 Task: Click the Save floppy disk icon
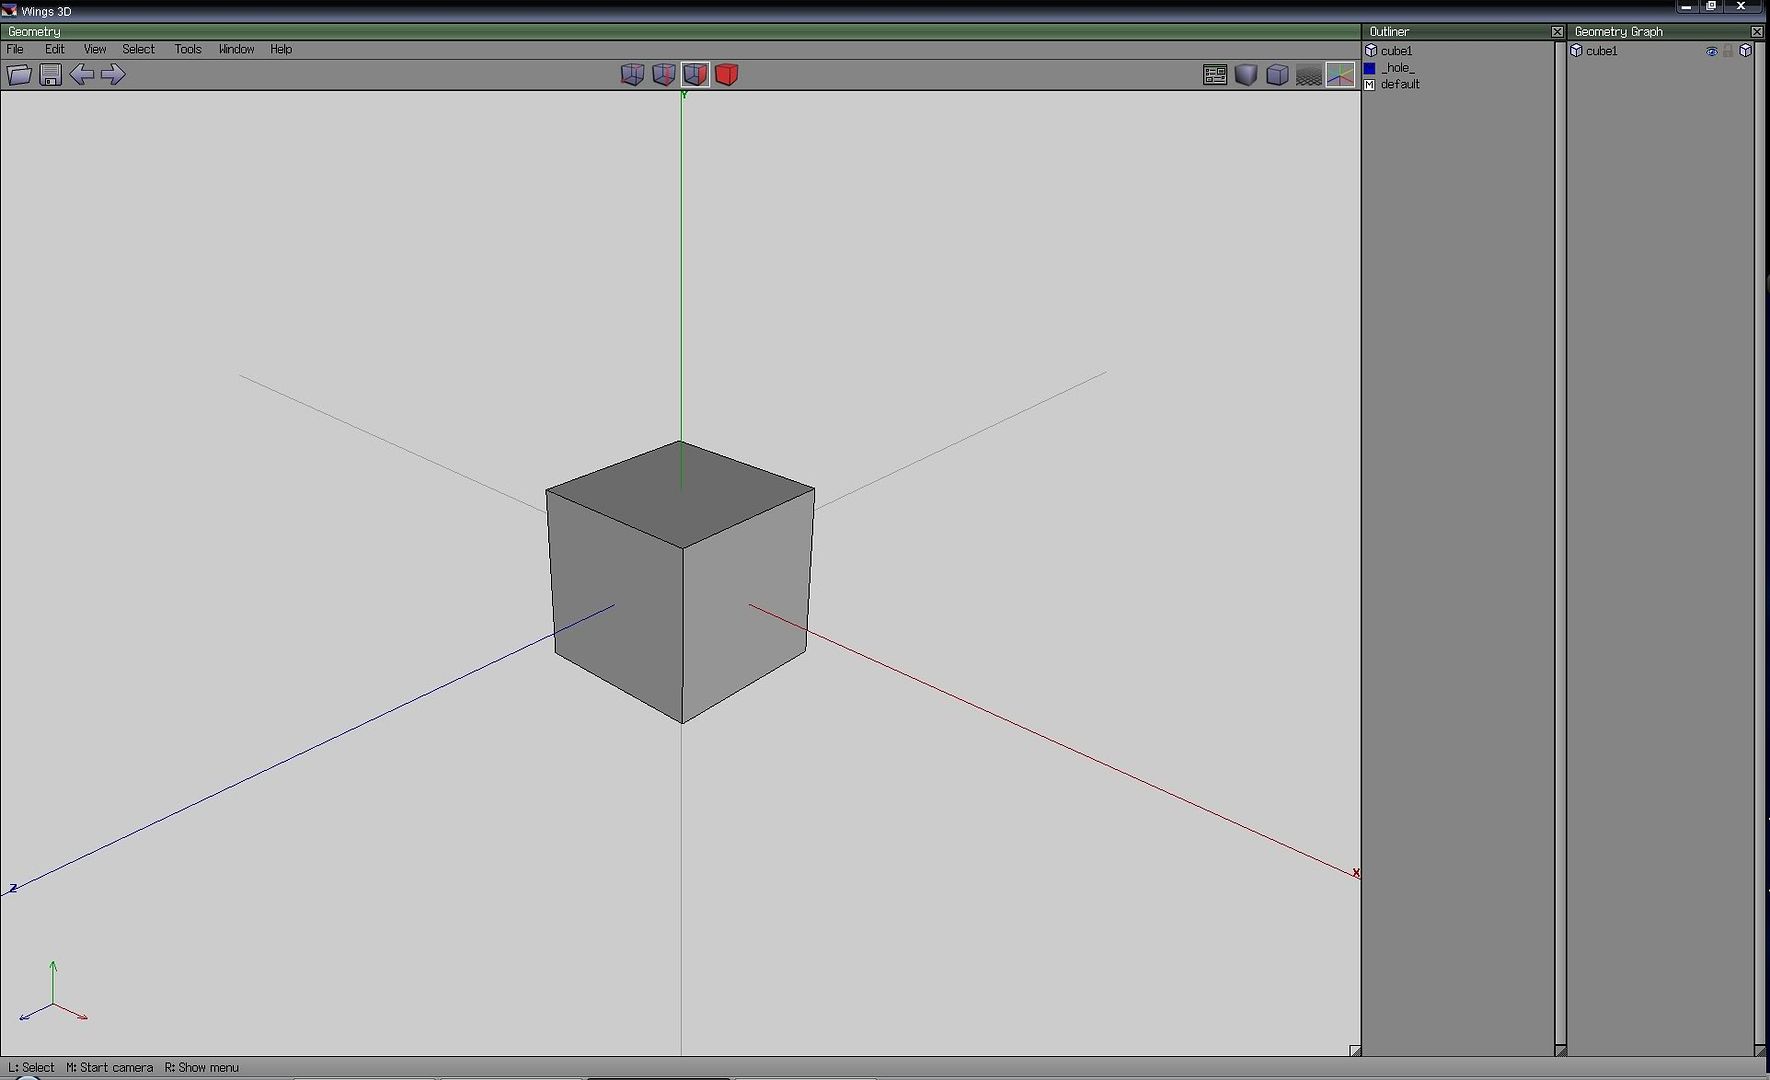[50, 74]
